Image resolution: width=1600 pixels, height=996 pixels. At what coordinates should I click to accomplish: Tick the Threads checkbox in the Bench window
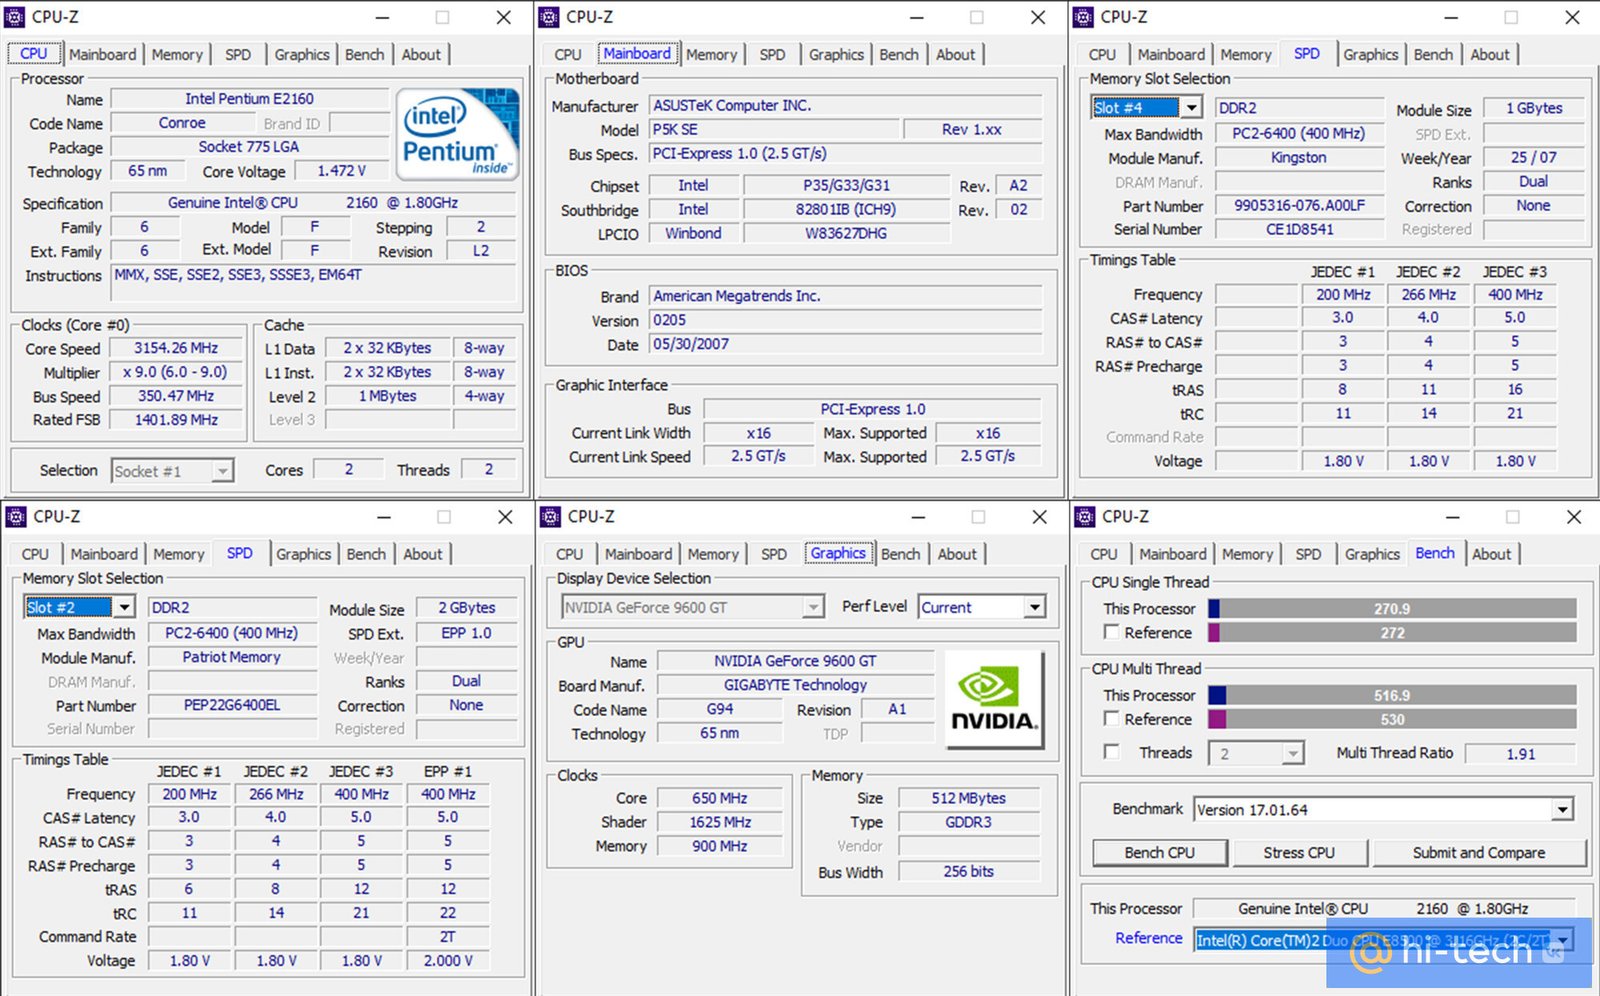point(1111,751)
